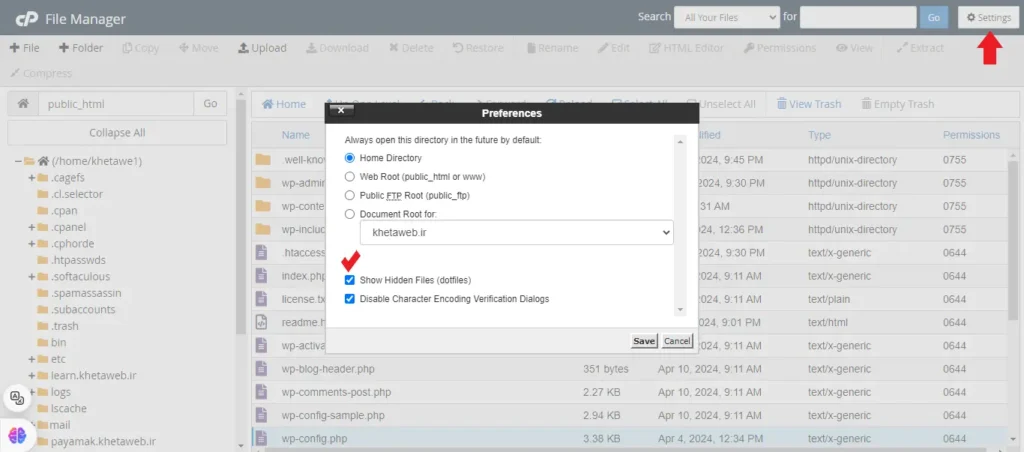Toggle Disable Character Encoding Verification Dialogs checkbox
Screen dimensions: 1024x452
(349, 299)
